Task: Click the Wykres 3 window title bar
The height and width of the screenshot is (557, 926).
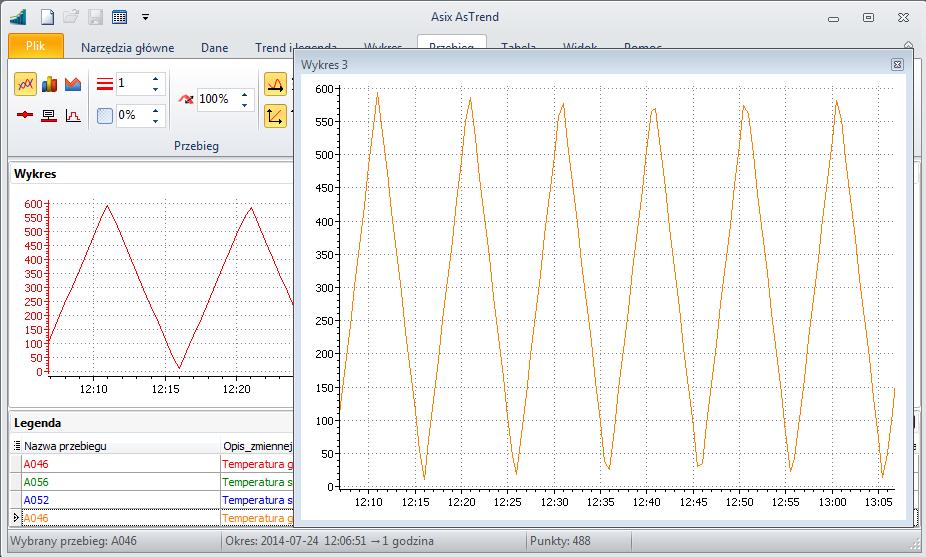Action: coord(591,64)
